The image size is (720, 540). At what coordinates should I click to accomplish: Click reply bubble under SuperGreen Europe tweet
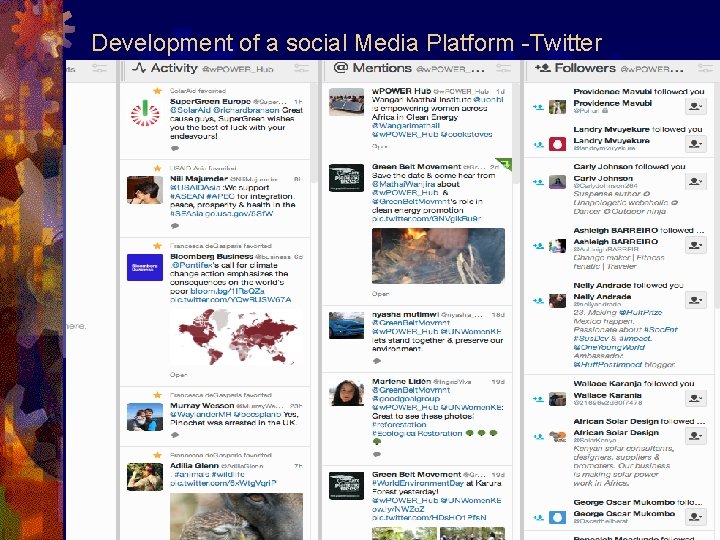pyautogui.click(x=174, y=148)
